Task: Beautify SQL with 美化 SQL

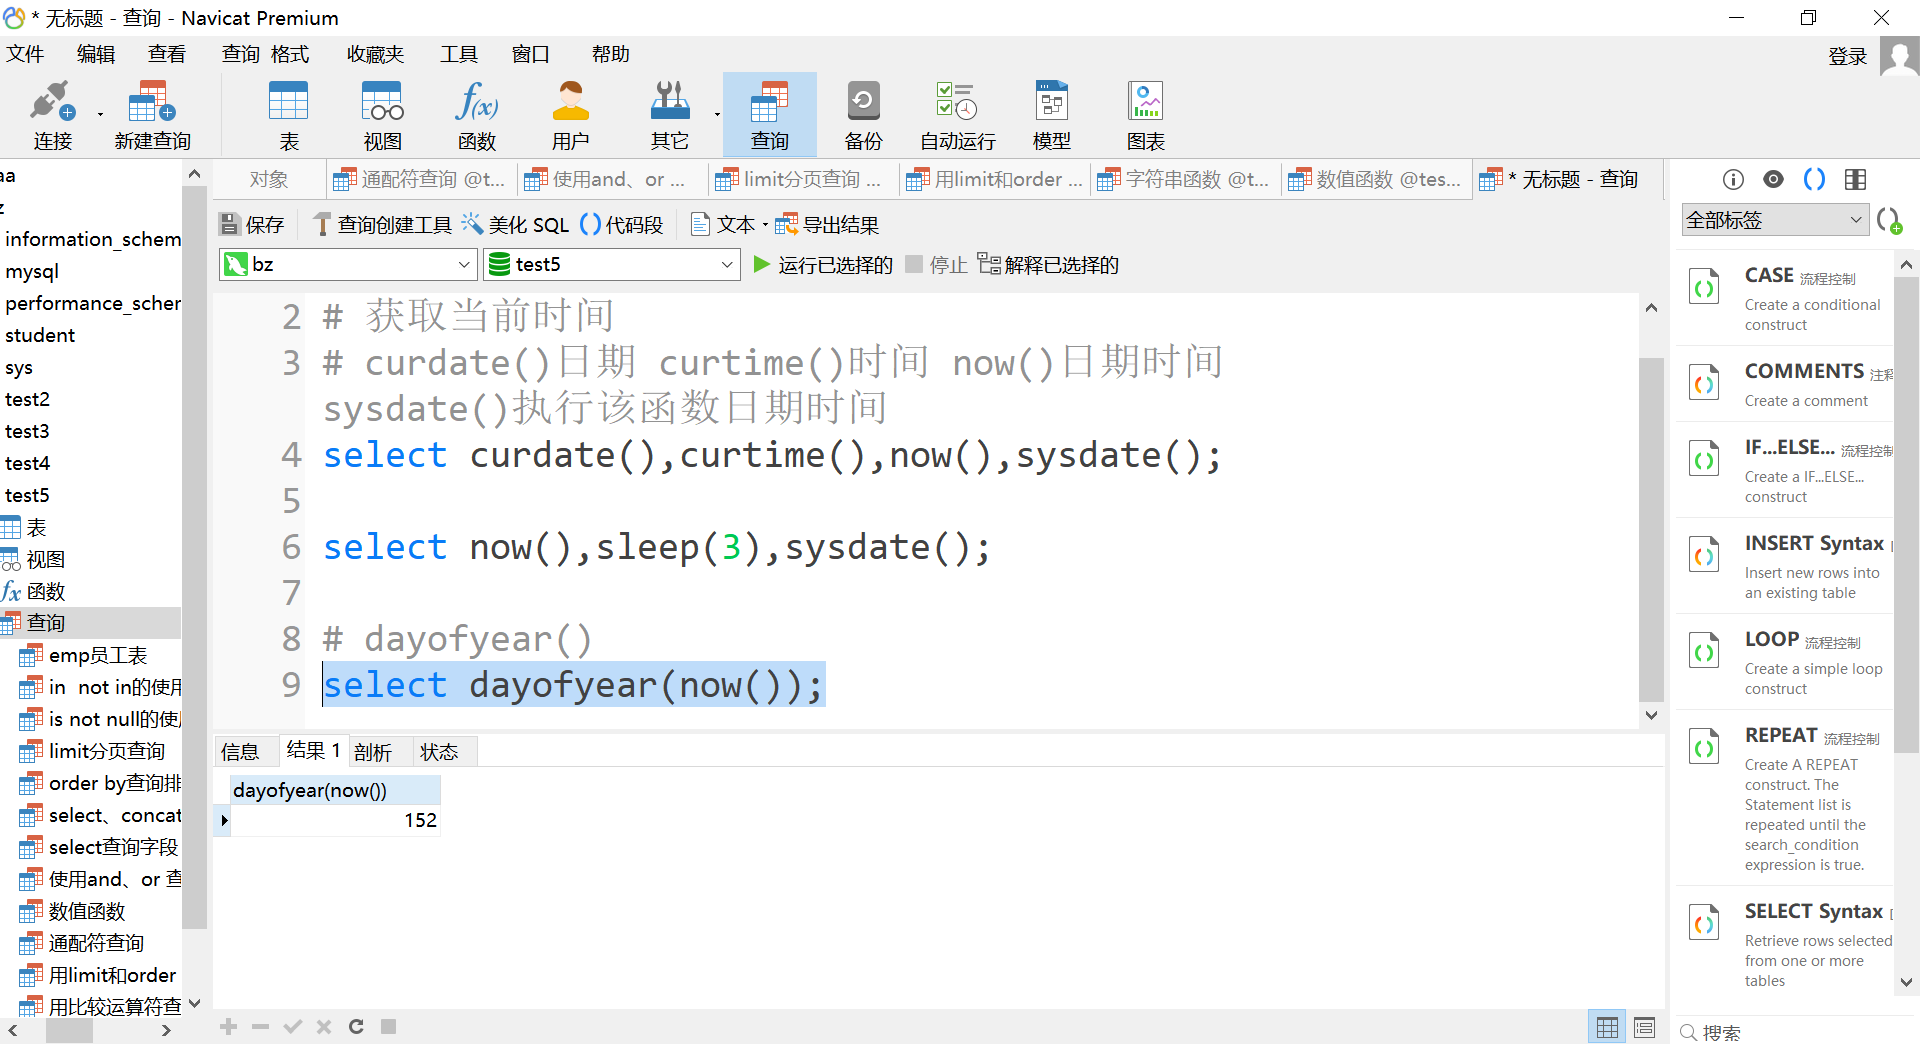Action: (x=515, y=225)
